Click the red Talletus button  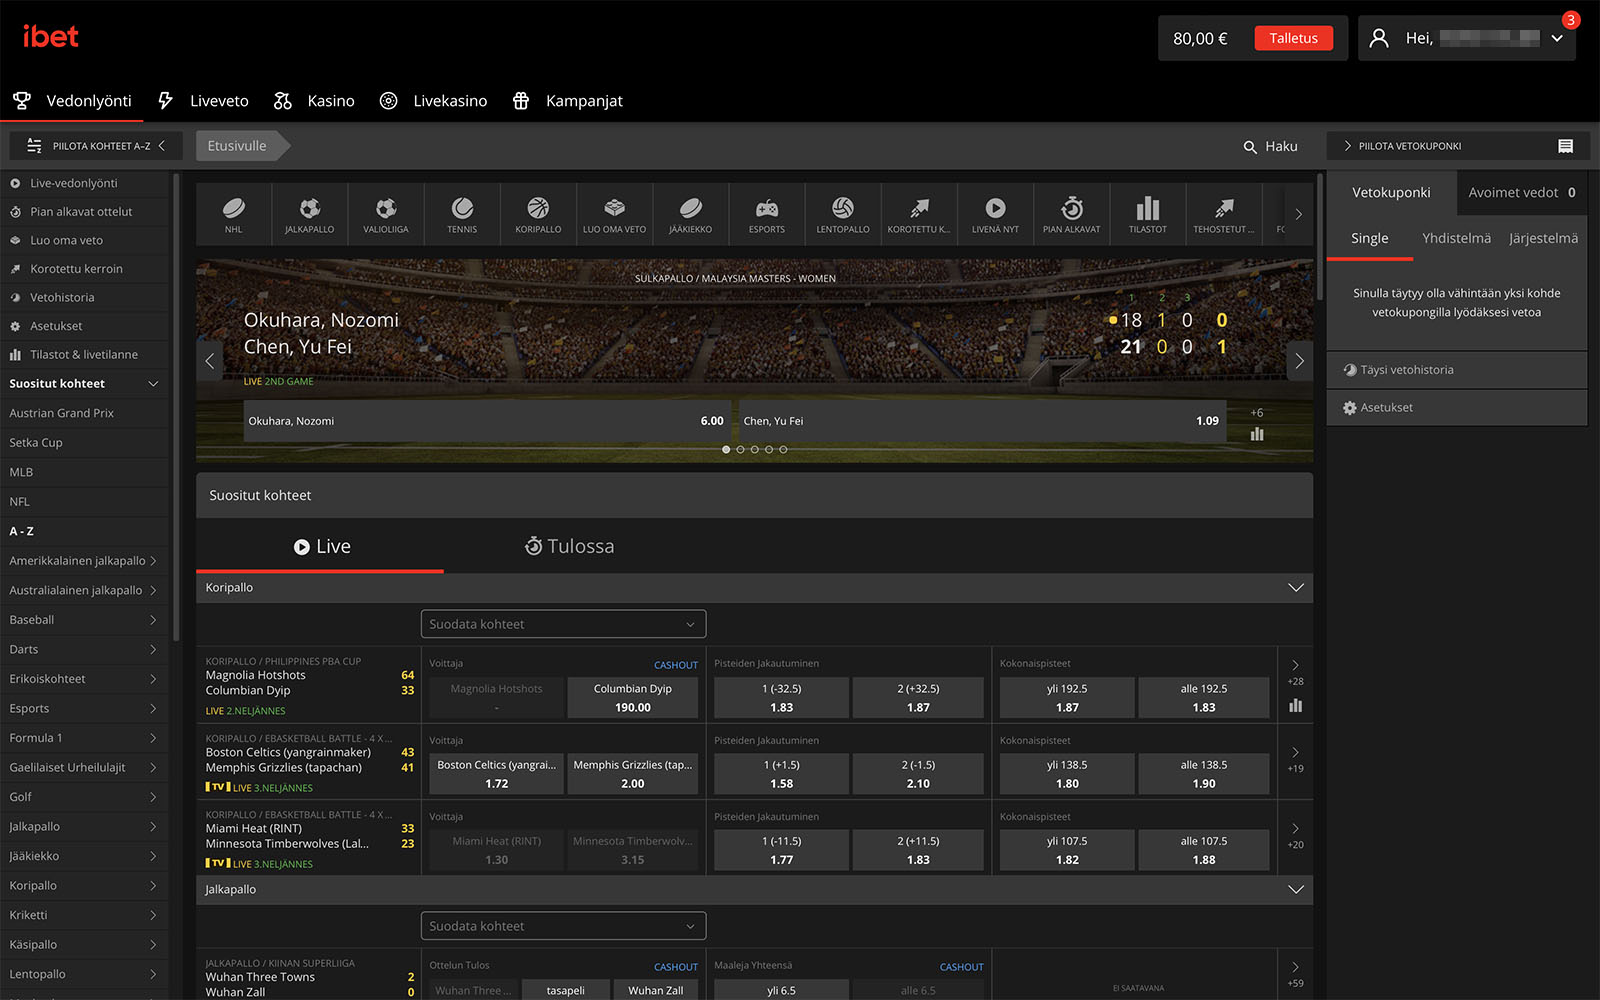[x=1293, y=38]
